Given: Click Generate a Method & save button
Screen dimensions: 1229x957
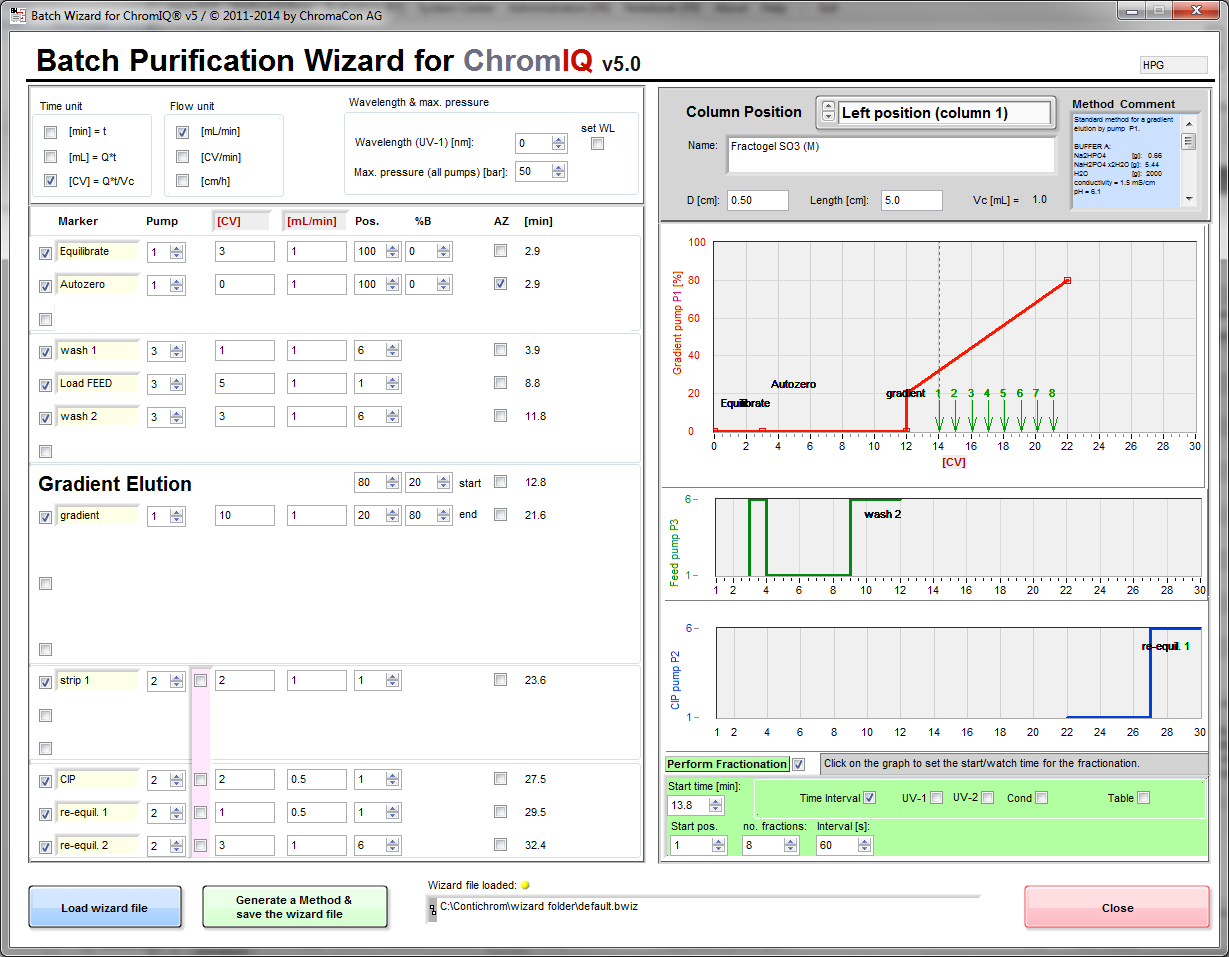Looking at the screenshot, I should click(x=294, y=907).
